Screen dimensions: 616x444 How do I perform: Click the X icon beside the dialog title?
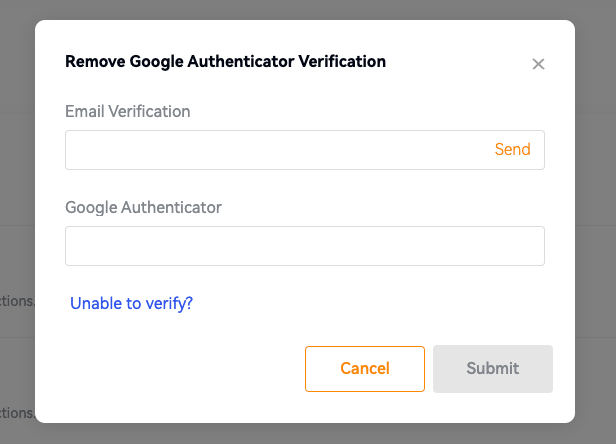pos(538,64)
